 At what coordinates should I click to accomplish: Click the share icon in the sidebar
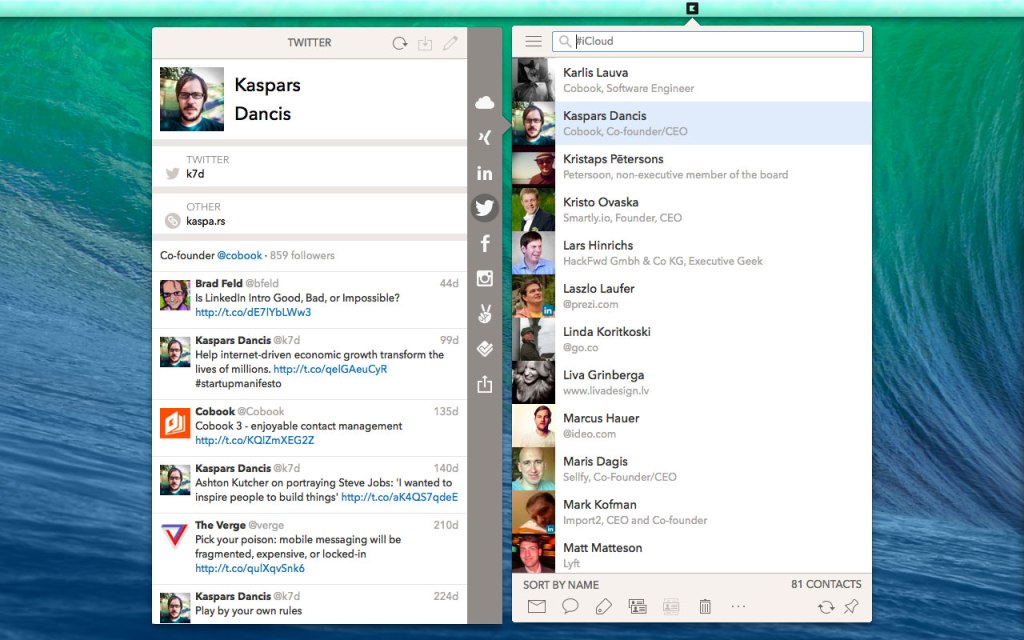tap(485, 384)
